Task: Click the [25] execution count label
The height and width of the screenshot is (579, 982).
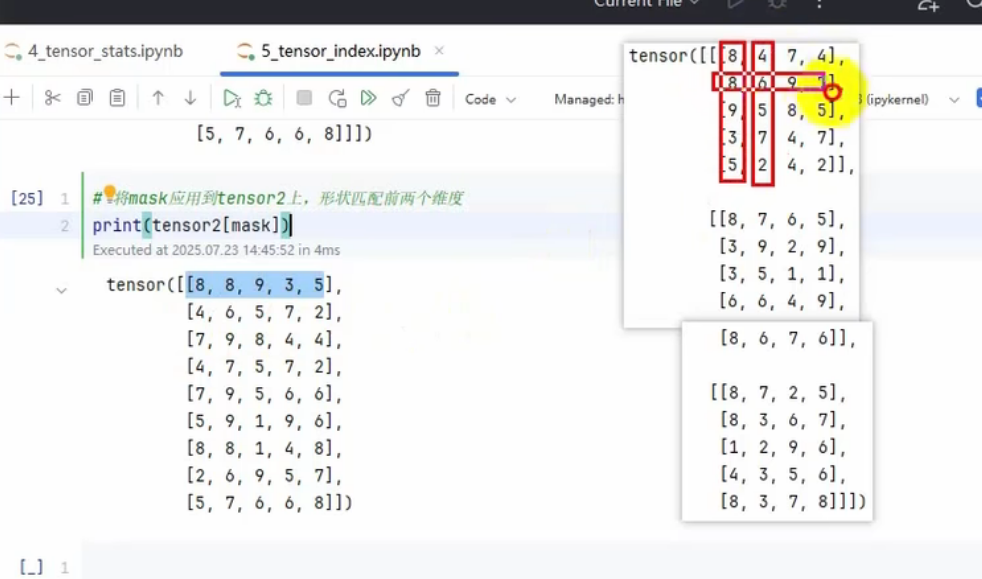Action: [27, 198]
